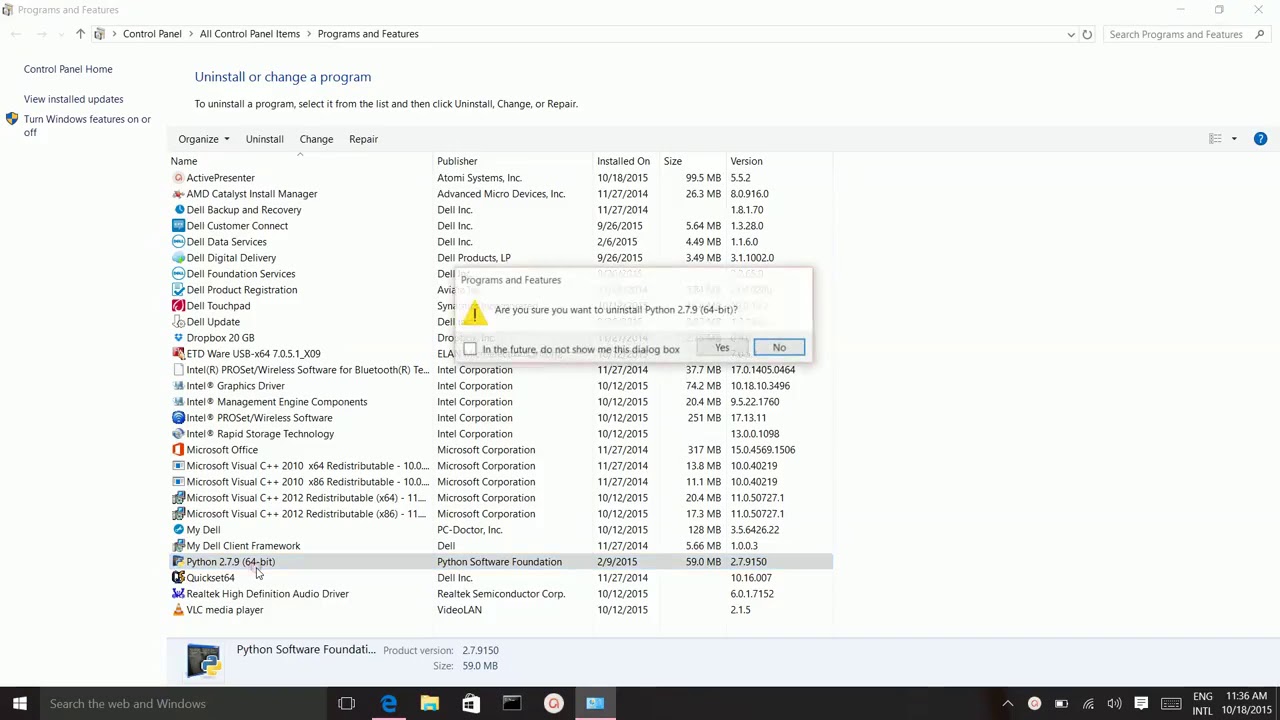Viewport: 1280px width, 720px height.
Task: Open the Windows Start button
Action: point(19,703)
